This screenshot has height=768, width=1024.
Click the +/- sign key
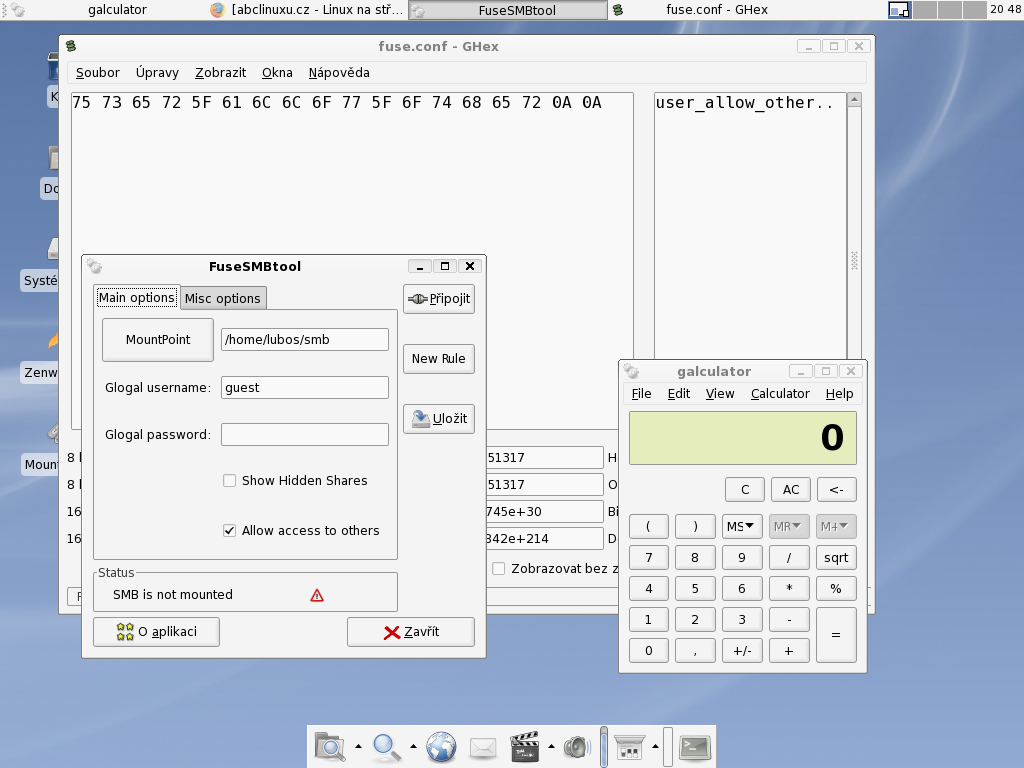(x=742, y=650)
